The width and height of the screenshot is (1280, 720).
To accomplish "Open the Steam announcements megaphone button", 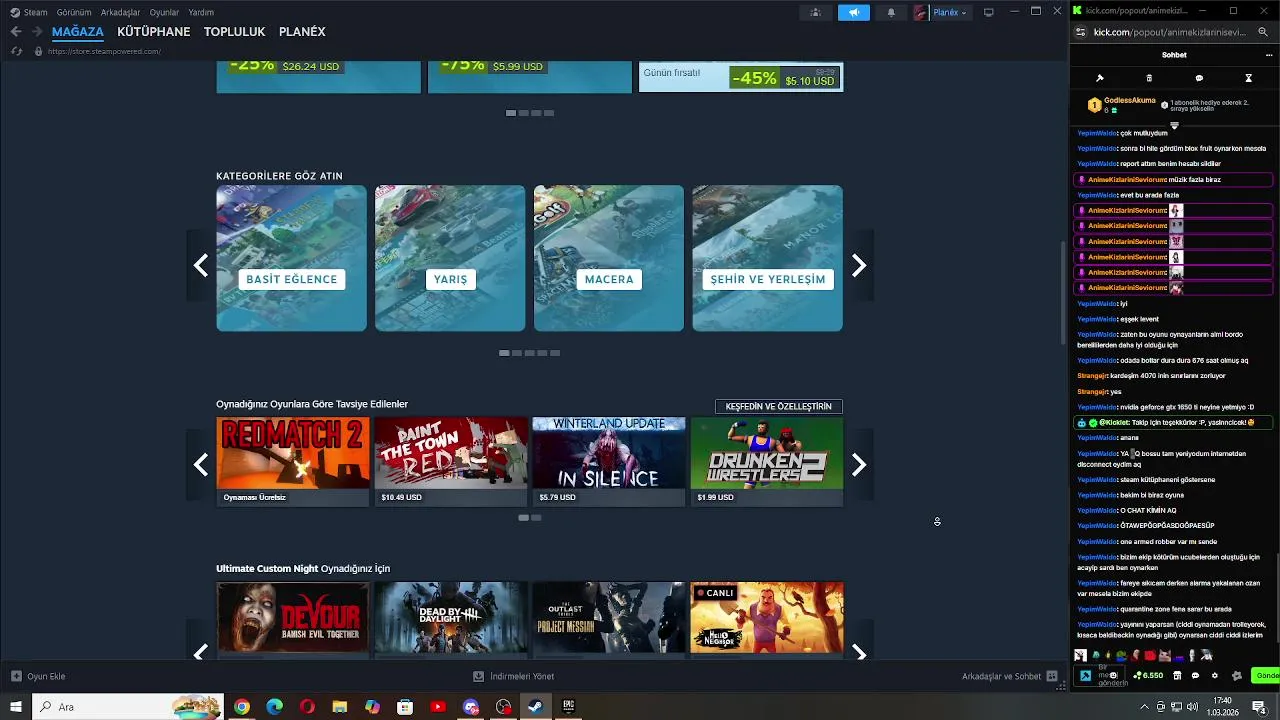I will (853, 12).
